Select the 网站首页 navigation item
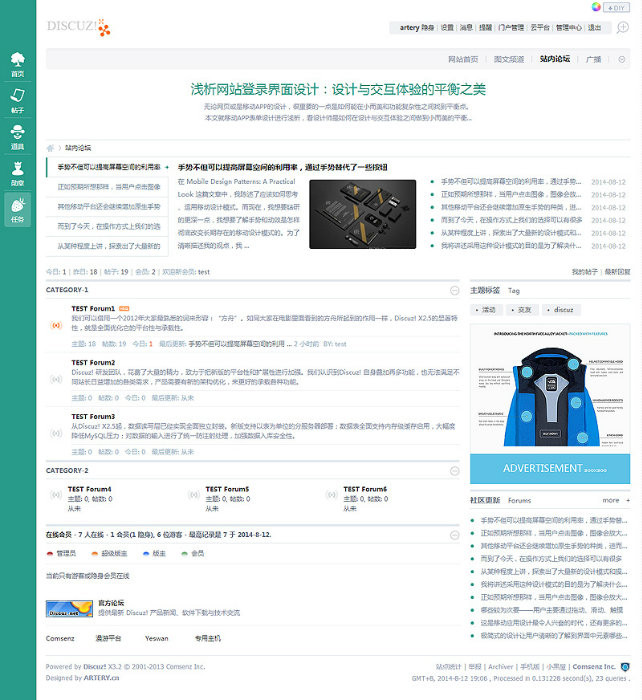642x700 pixels. pos(463,59)
